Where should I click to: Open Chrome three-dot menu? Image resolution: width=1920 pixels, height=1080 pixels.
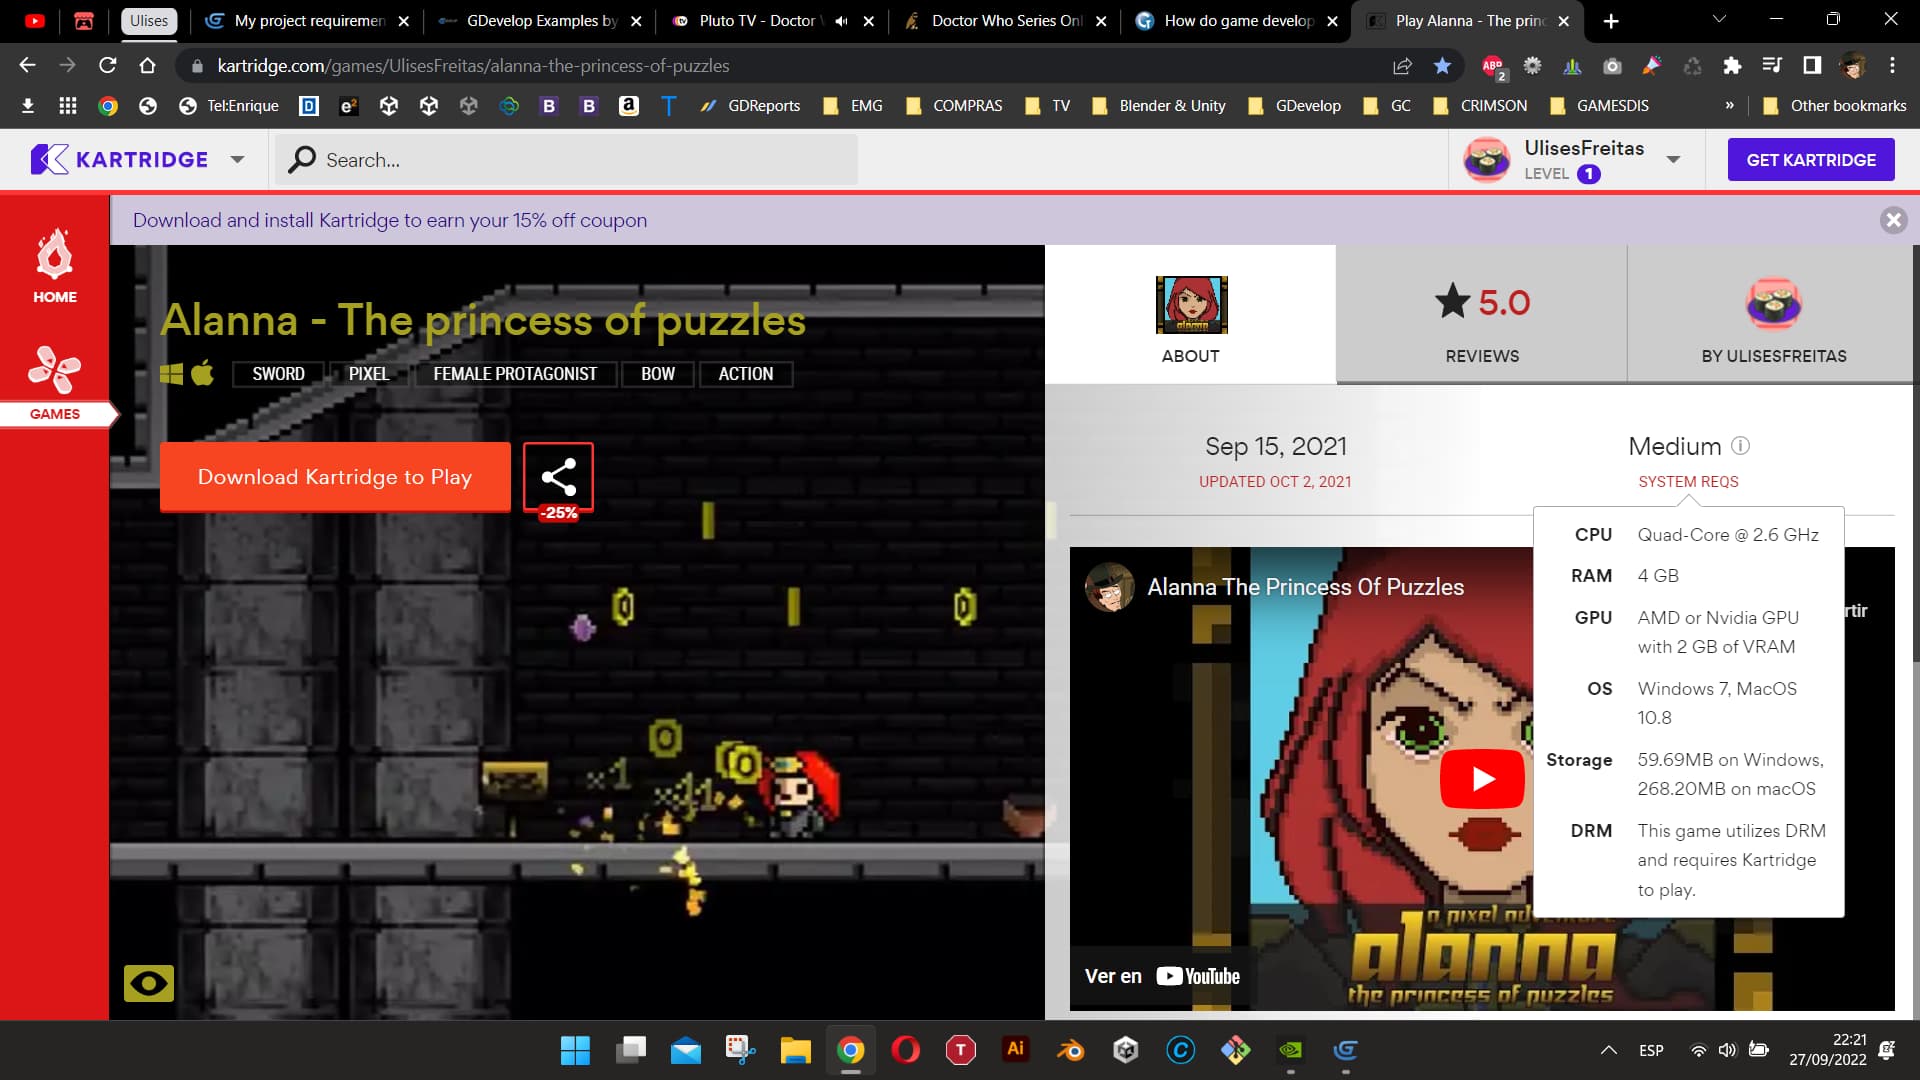click(x=1892, y=65)
